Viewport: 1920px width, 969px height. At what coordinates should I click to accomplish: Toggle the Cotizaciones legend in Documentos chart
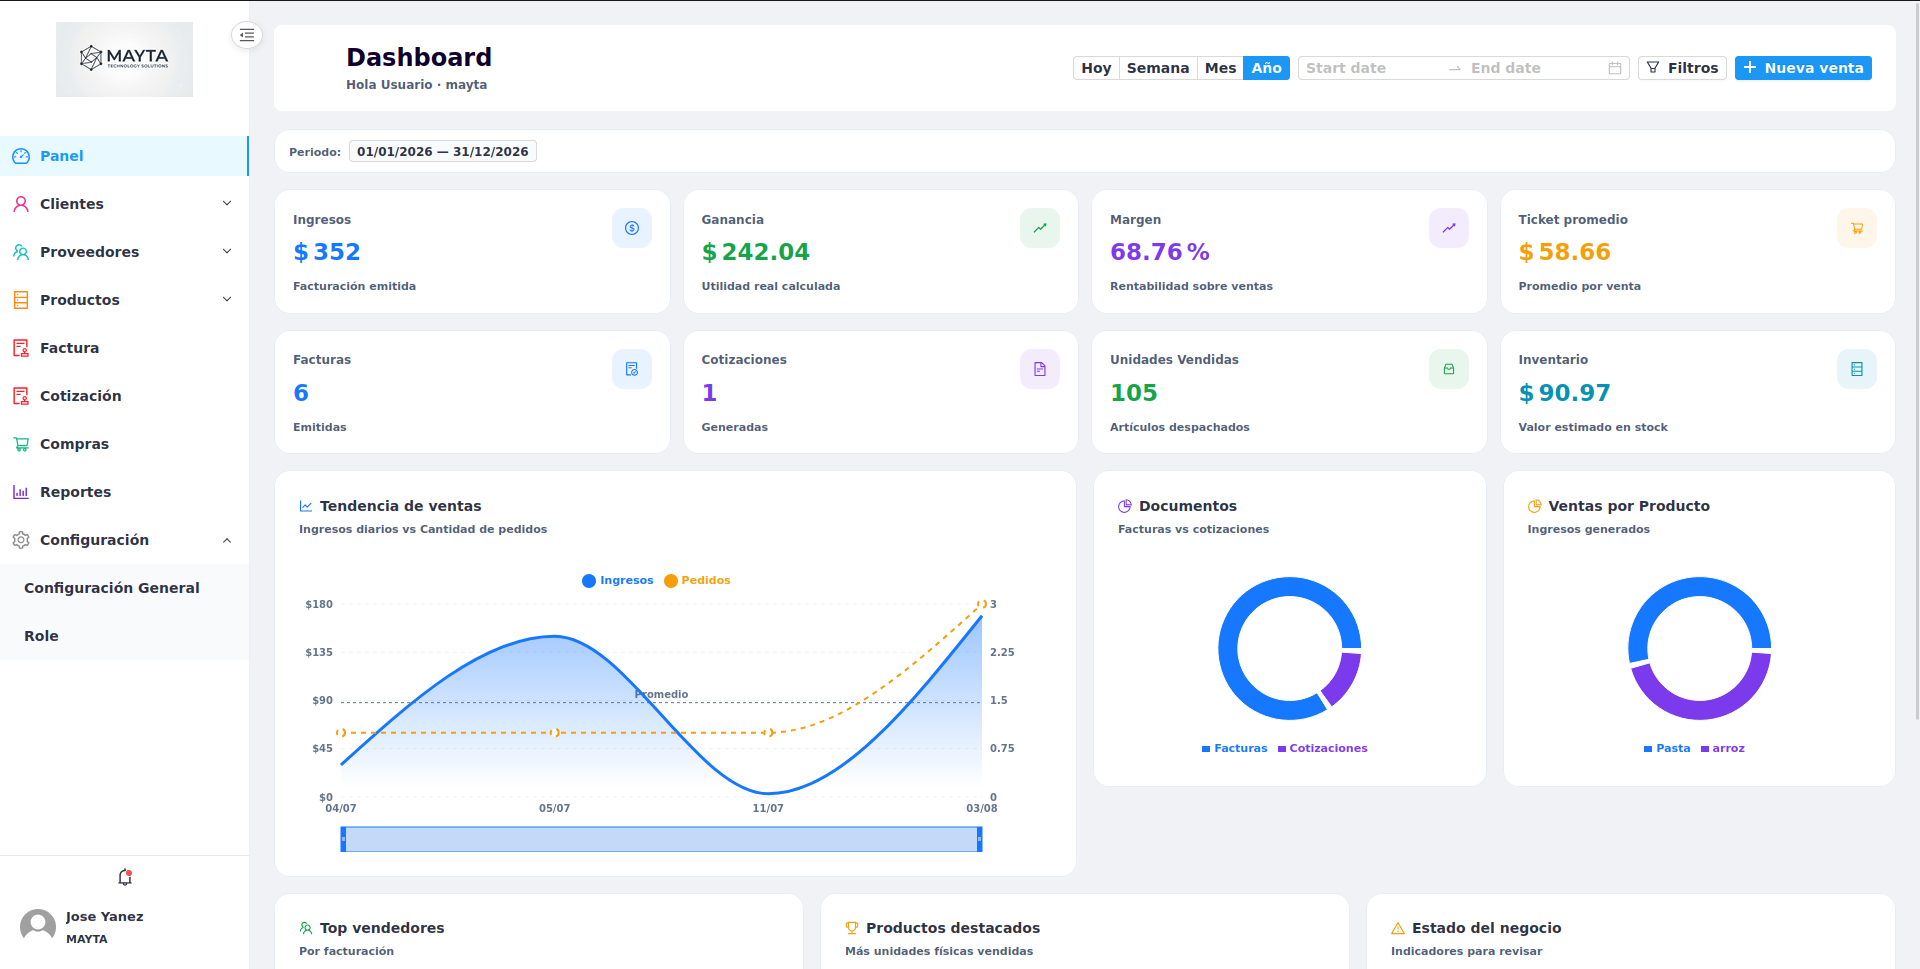(1323, 748)
